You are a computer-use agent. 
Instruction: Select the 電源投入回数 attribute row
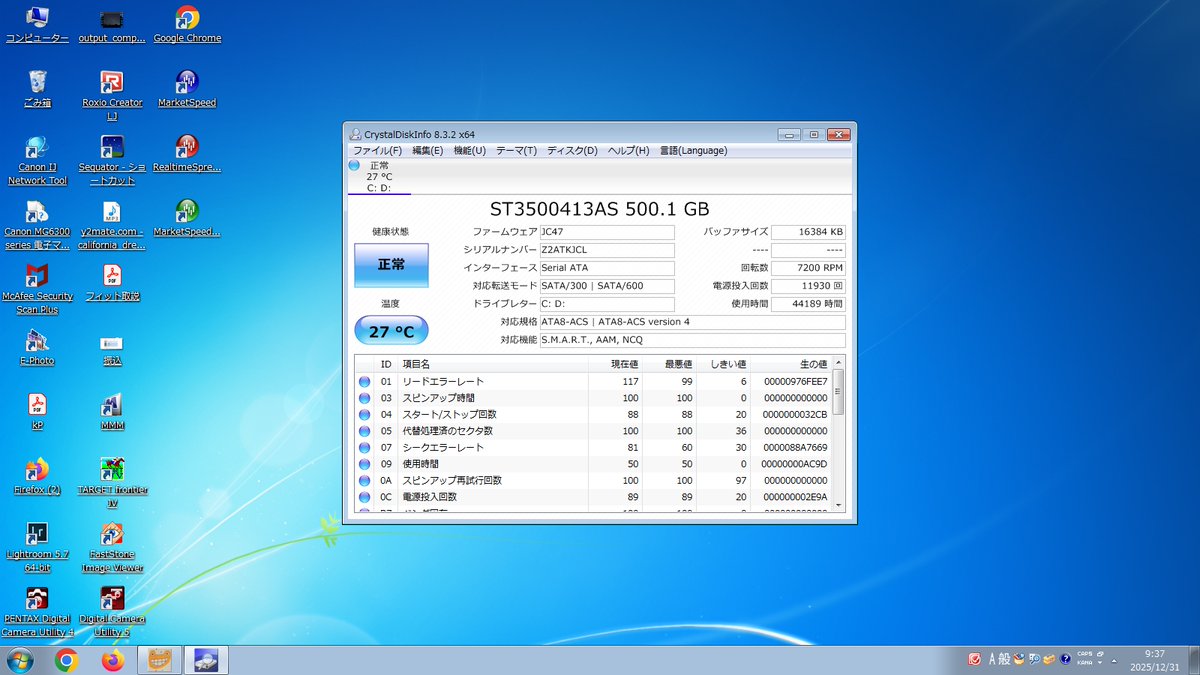click(594, 496)
